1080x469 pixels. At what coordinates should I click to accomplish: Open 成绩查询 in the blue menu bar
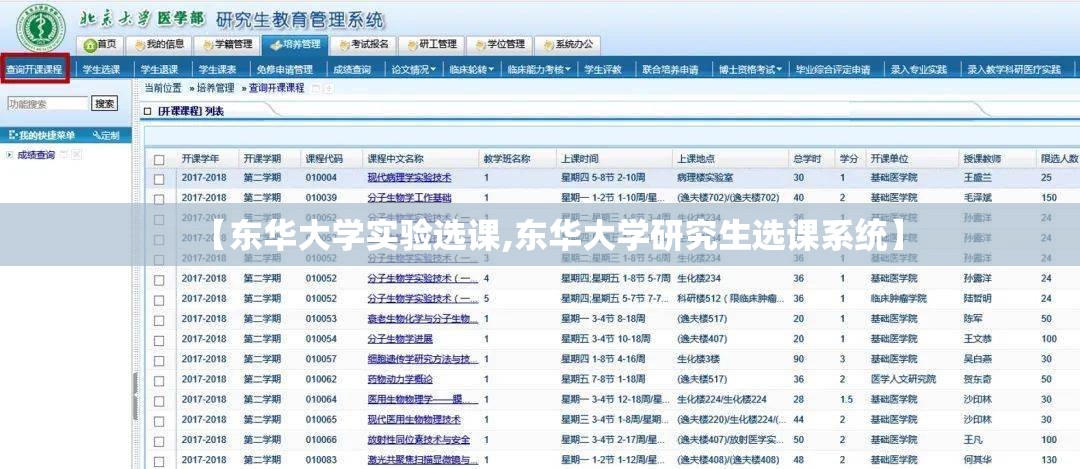[351, 70]
